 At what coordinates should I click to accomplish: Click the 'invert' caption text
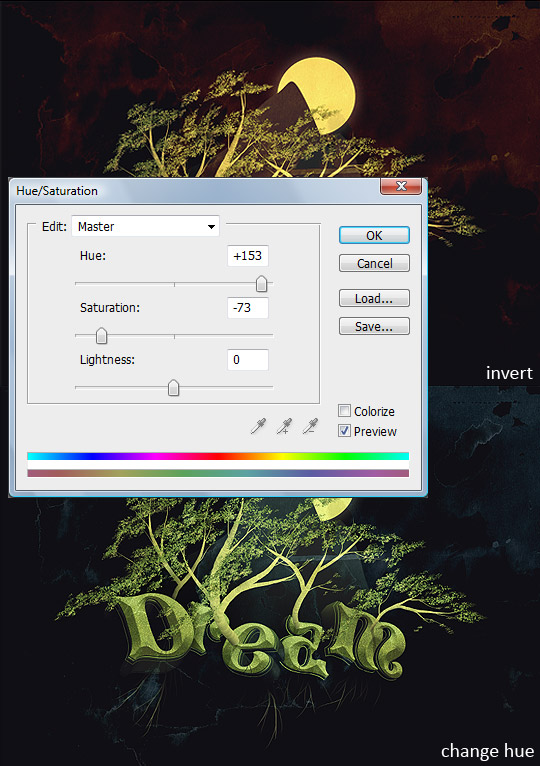tap(509, 373)
